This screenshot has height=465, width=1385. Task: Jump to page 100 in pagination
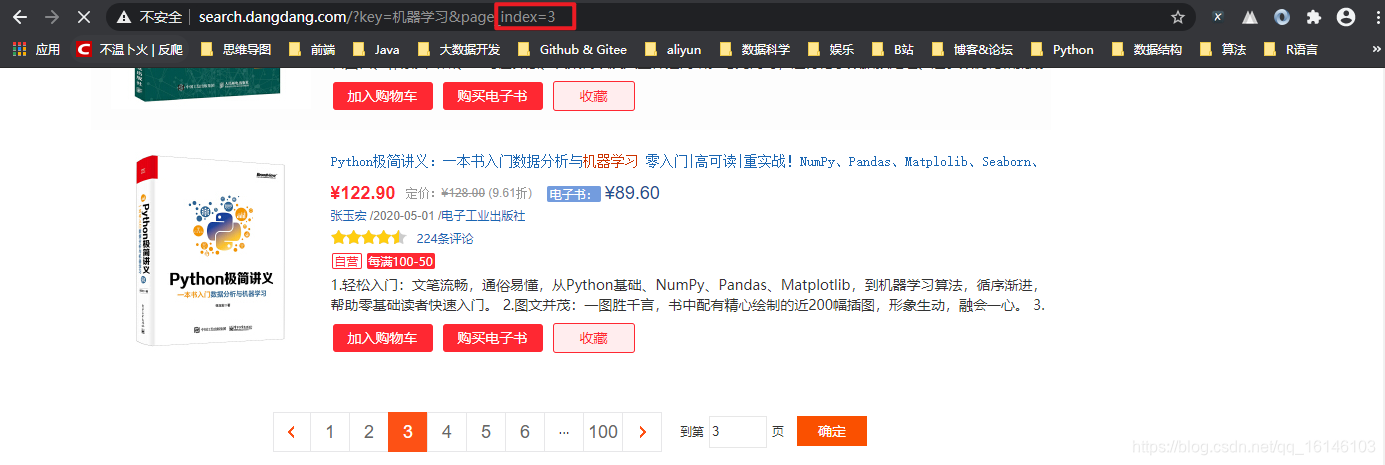603,432
